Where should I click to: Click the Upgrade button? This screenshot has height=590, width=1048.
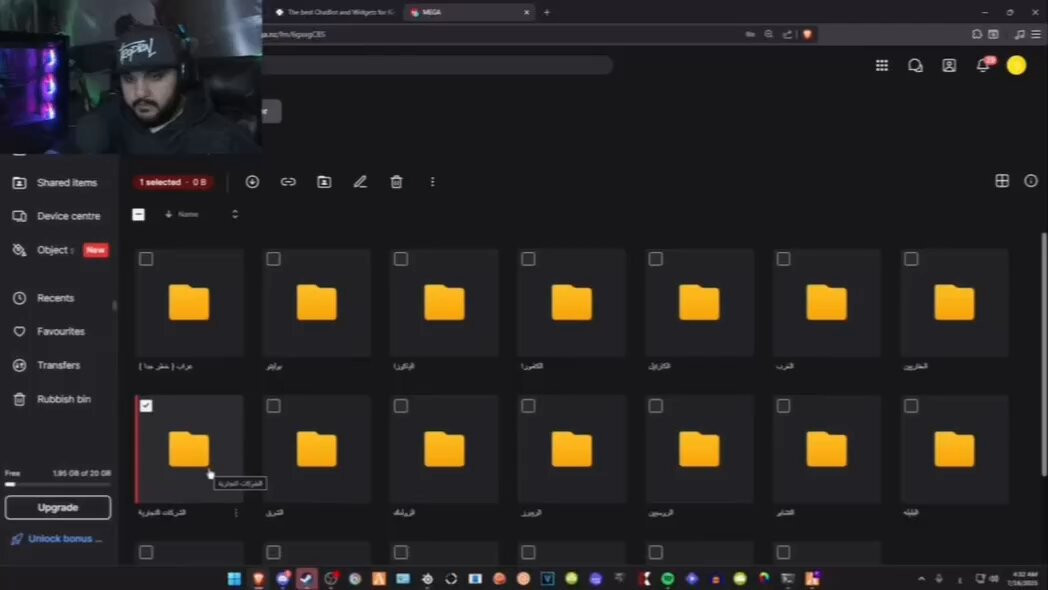(x=58, y=508)
